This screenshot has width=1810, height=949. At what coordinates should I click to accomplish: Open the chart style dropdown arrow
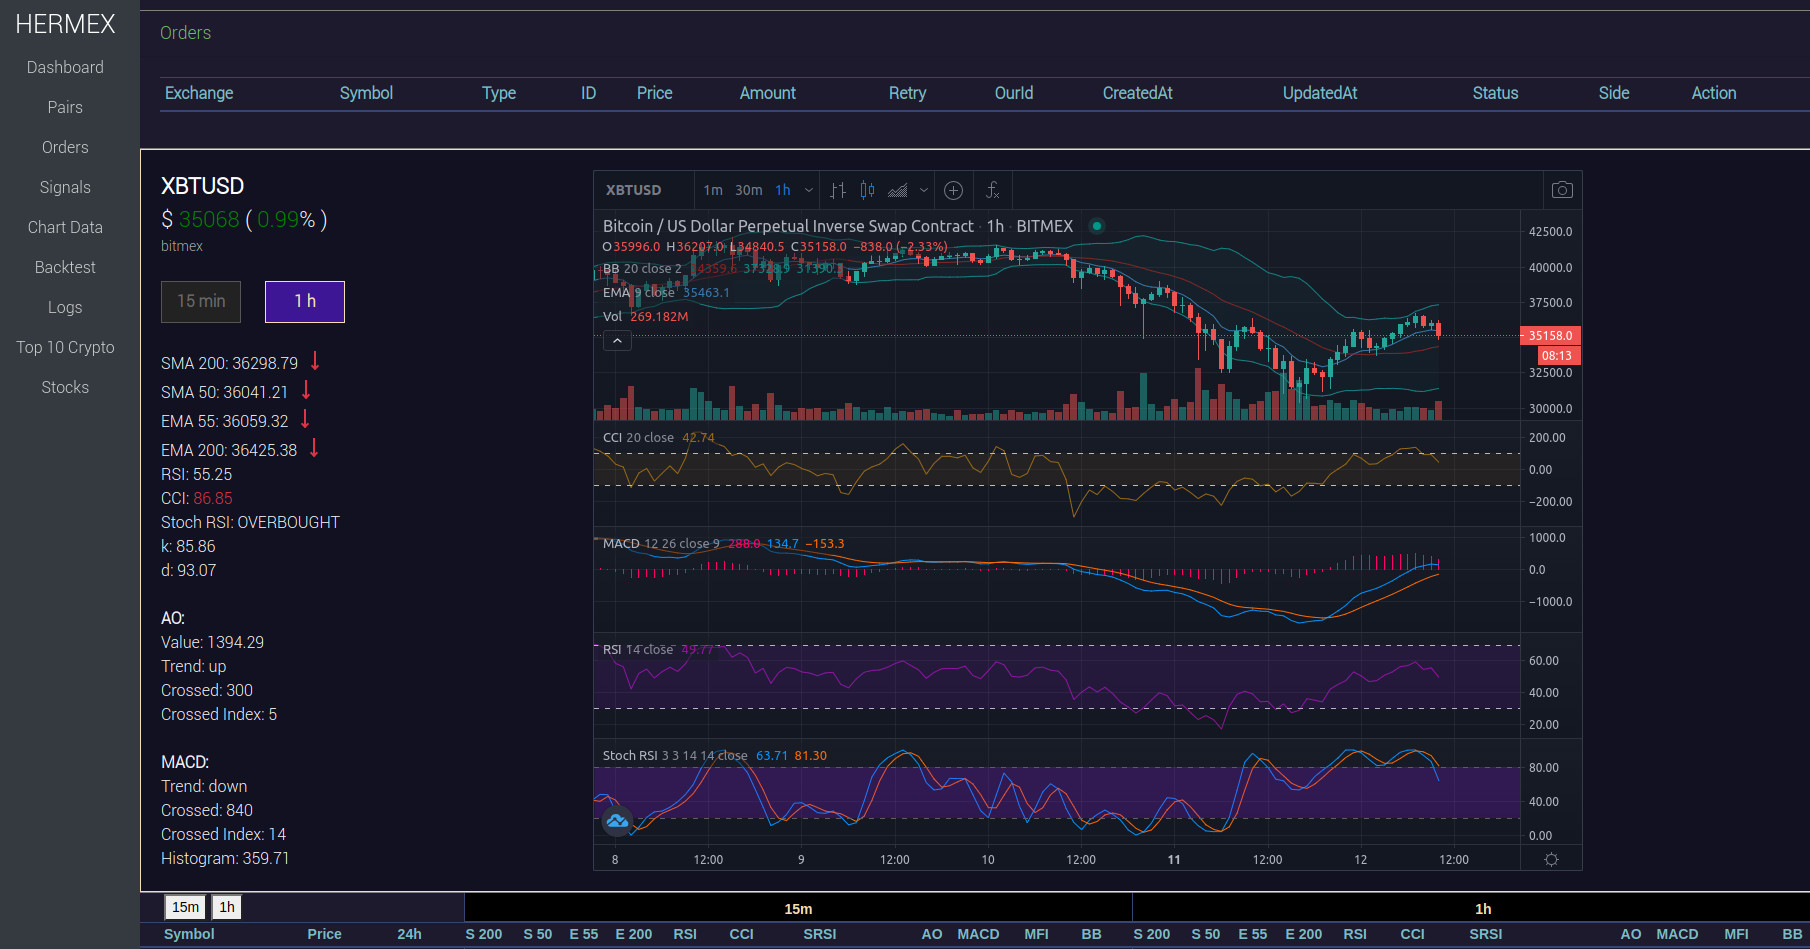pos(924,190)
